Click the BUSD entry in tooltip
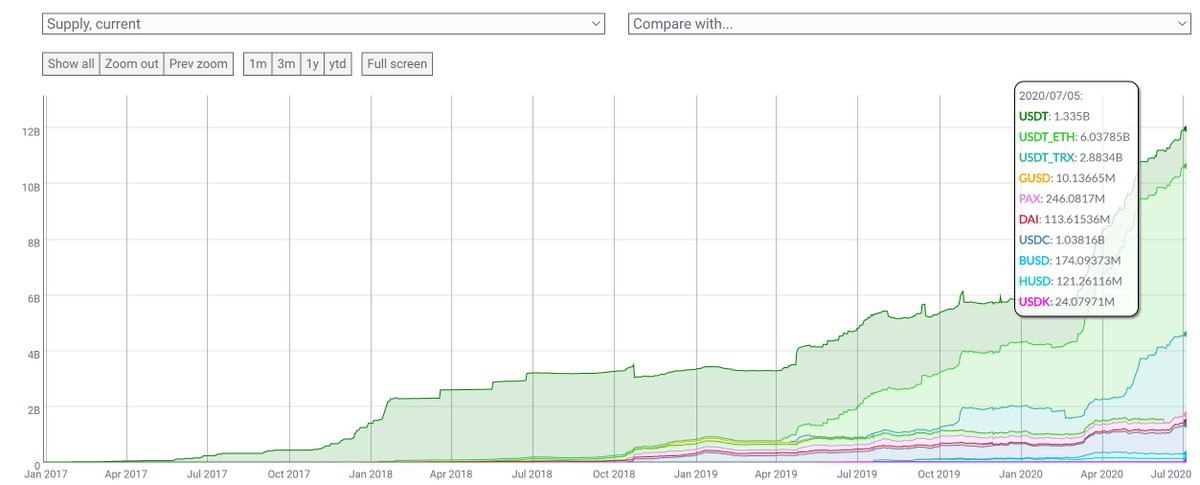 pos(1068,260)
